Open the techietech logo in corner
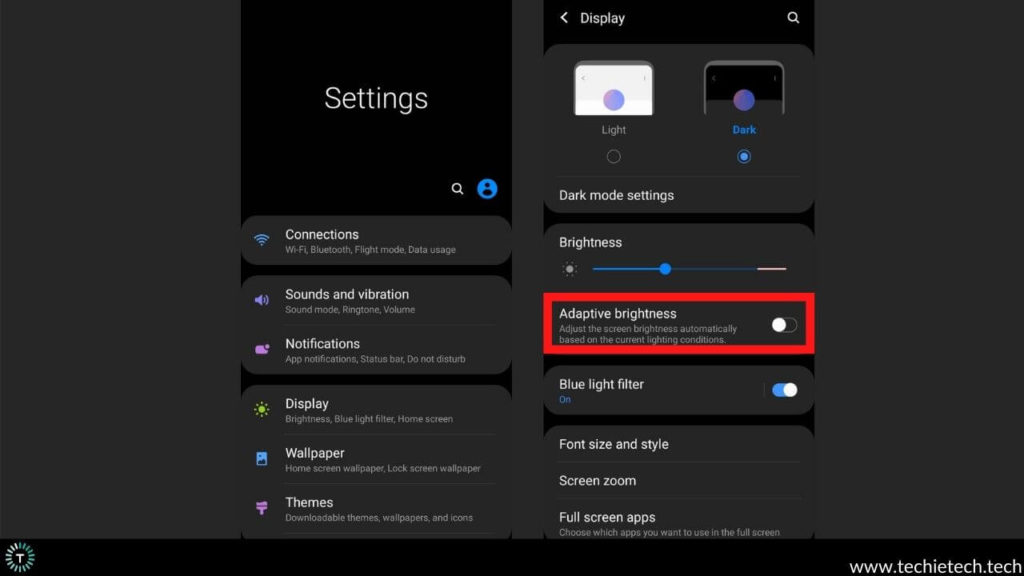This screenshot has height=576, width=1024. (x=20, y=557)
